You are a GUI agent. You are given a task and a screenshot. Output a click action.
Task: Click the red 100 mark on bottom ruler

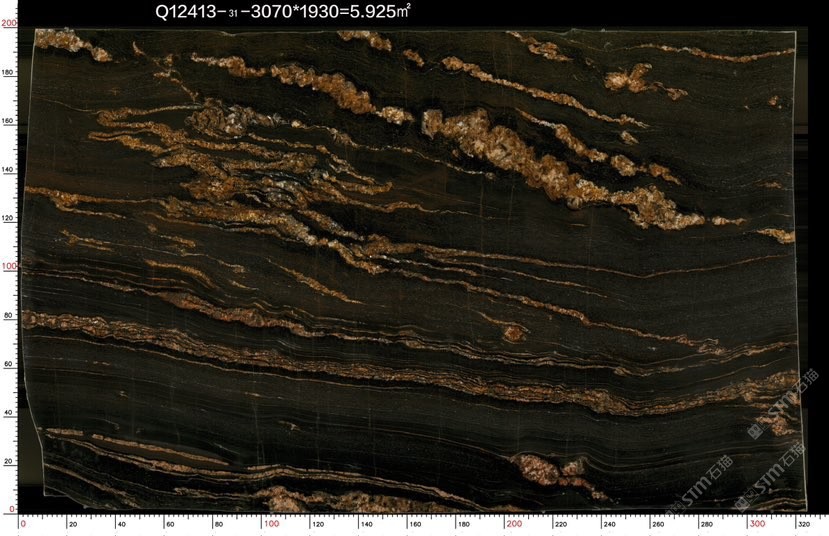coord(271,524)
